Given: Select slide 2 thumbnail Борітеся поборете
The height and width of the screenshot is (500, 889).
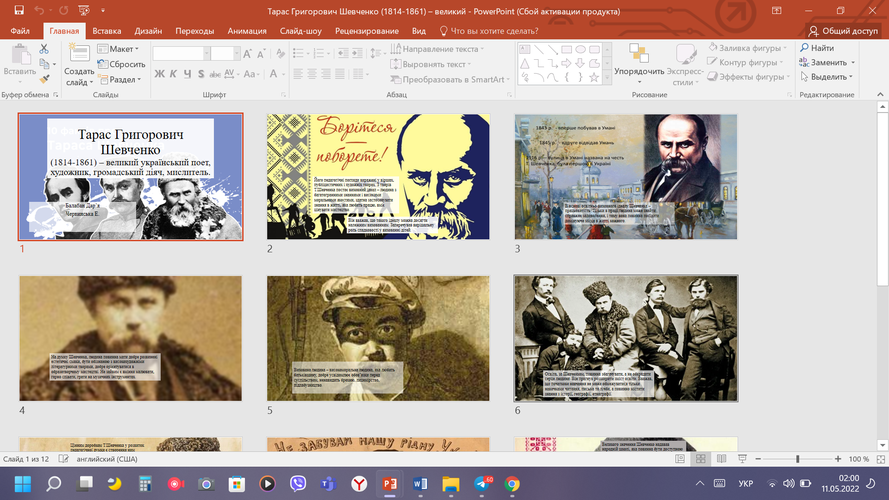Looking at the screenshot, I should pos(378,176).
